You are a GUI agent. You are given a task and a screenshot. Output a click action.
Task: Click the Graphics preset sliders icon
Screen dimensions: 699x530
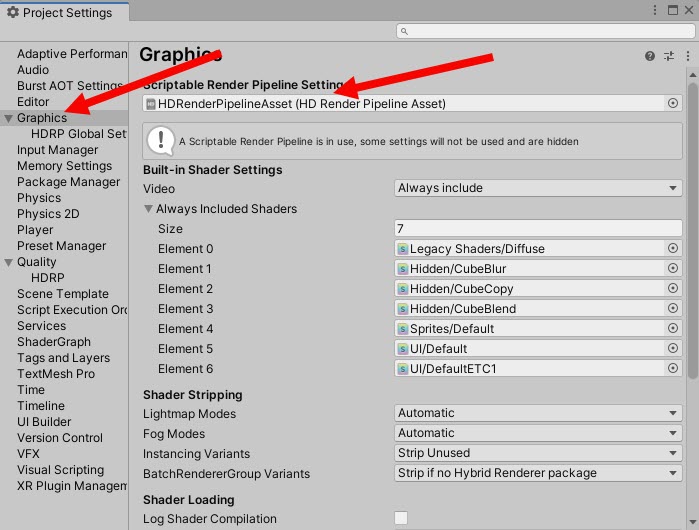pyautogui.click(x=669, y=56)
